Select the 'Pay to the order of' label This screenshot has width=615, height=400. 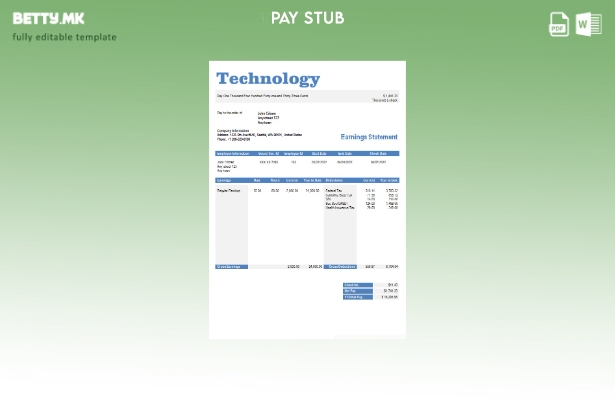tap(229, 113)
